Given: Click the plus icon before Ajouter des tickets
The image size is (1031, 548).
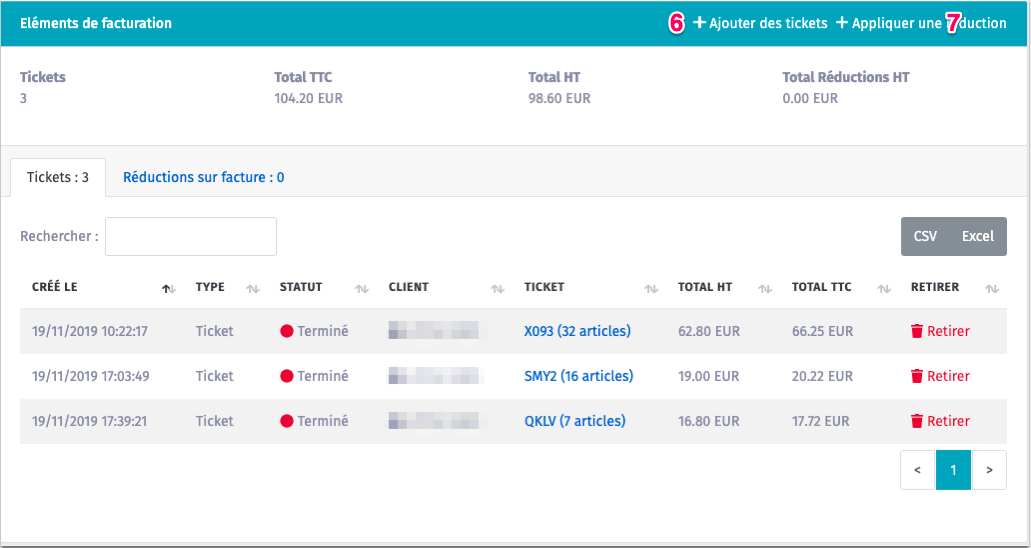Looking at the screenshot, I should tap(699, 23).
